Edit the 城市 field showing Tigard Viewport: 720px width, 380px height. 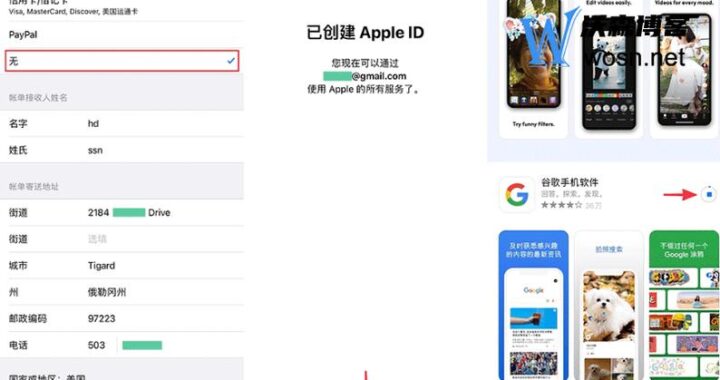point(122,265)
